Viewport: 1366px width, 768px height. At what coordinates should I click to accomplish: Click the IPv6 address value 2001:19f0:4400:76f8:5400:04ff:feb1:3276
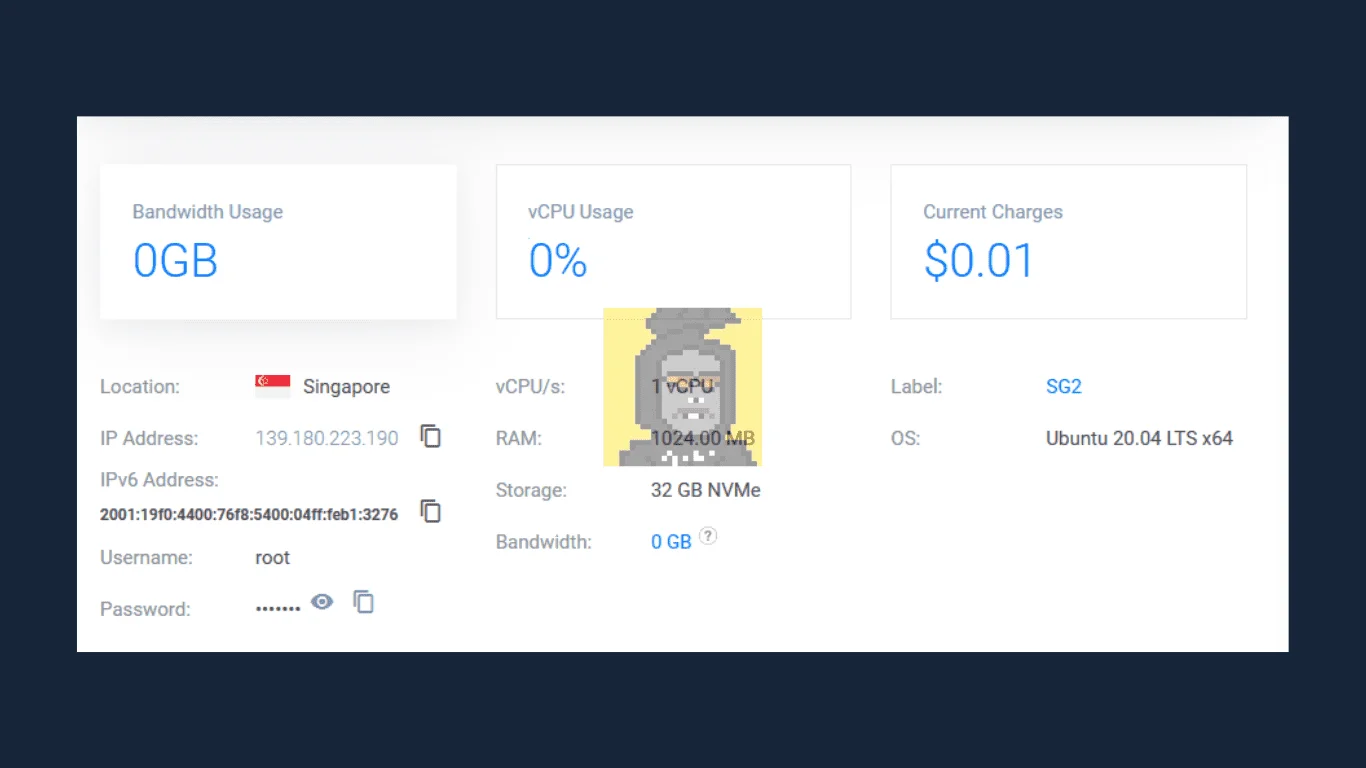(x=249, y=515)
